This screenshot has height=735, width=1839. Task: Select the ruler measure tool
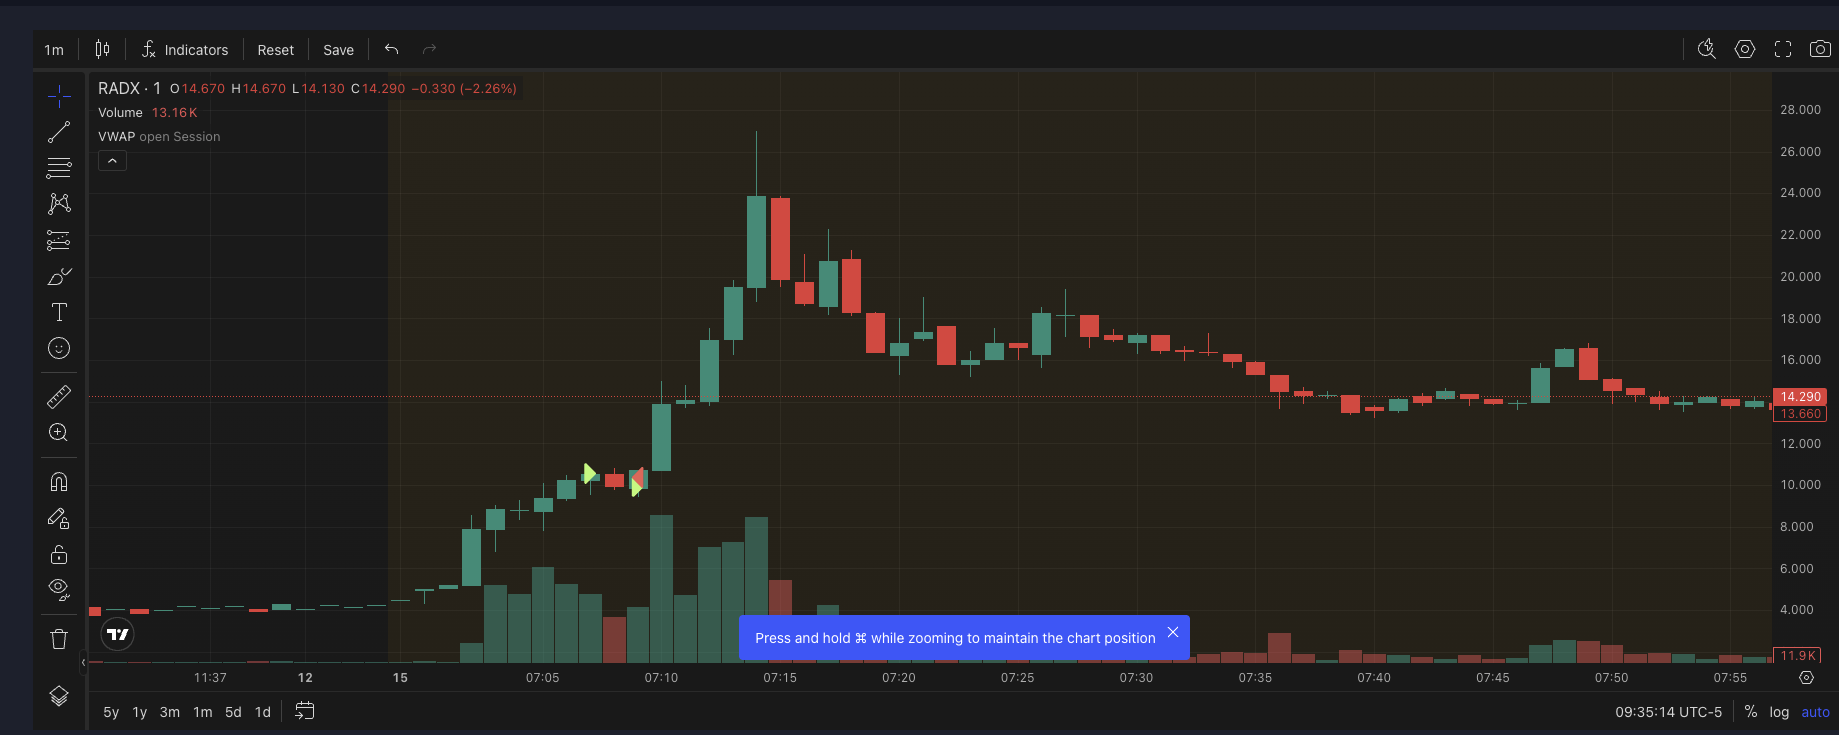[x=59, y=397]
